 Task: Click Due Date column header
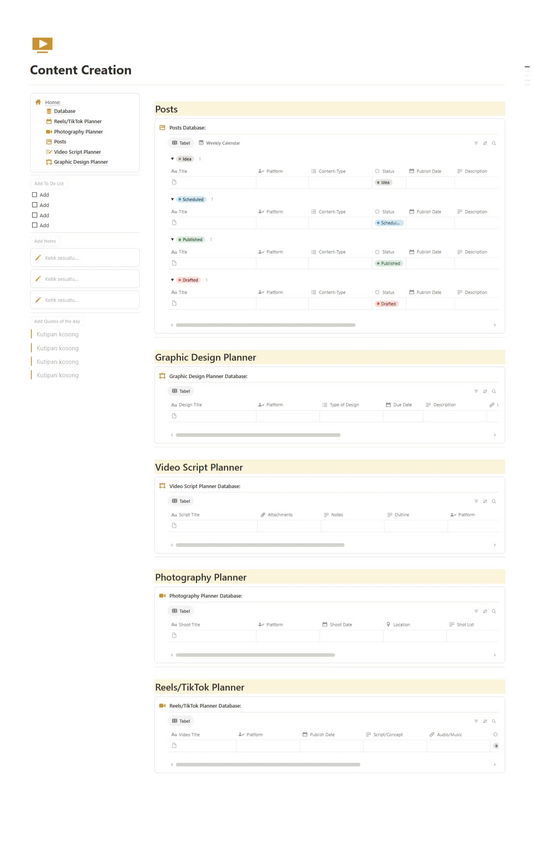pos(399,405)
